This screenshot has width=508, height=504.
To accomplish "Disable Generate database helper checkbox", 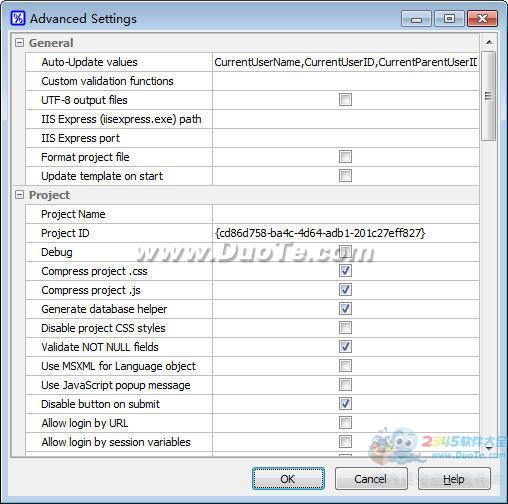I will tap(345, 308).
